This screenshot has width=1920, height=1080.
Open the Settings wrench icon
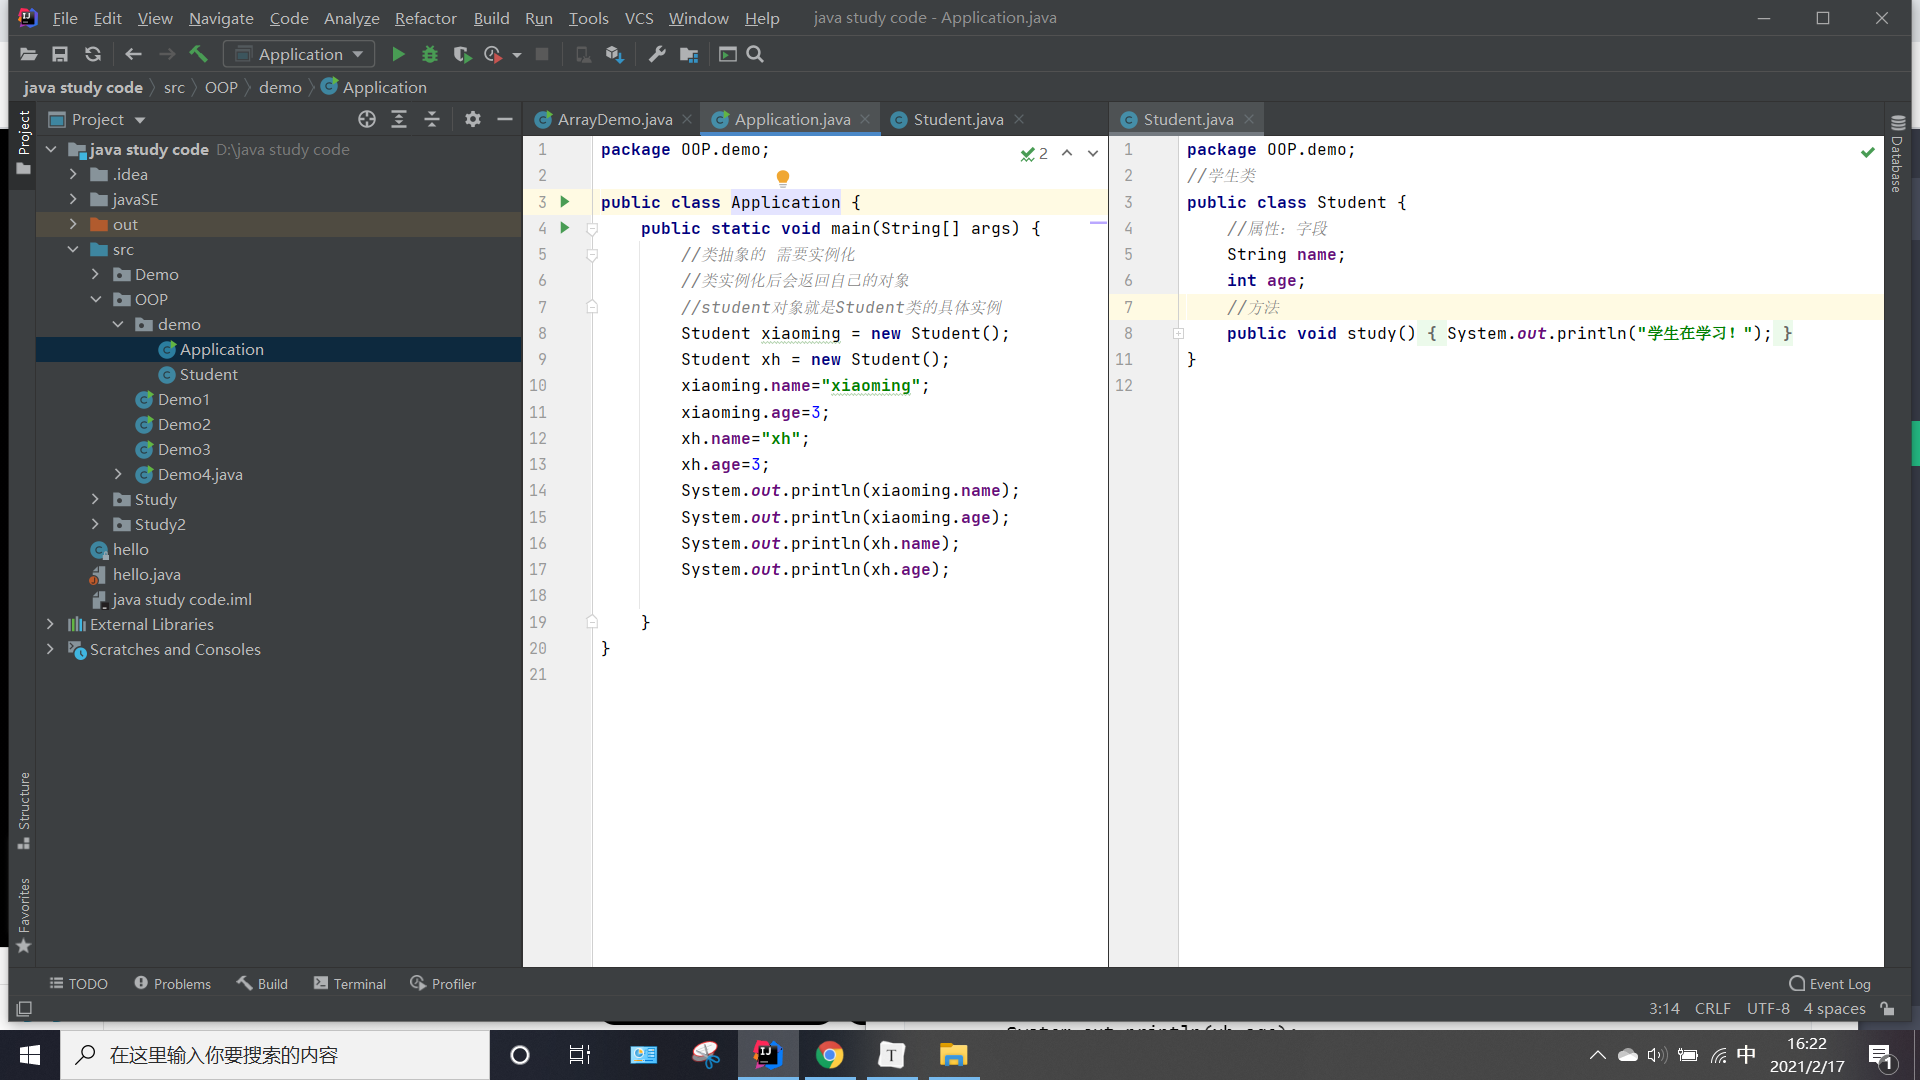click(657, 54)
